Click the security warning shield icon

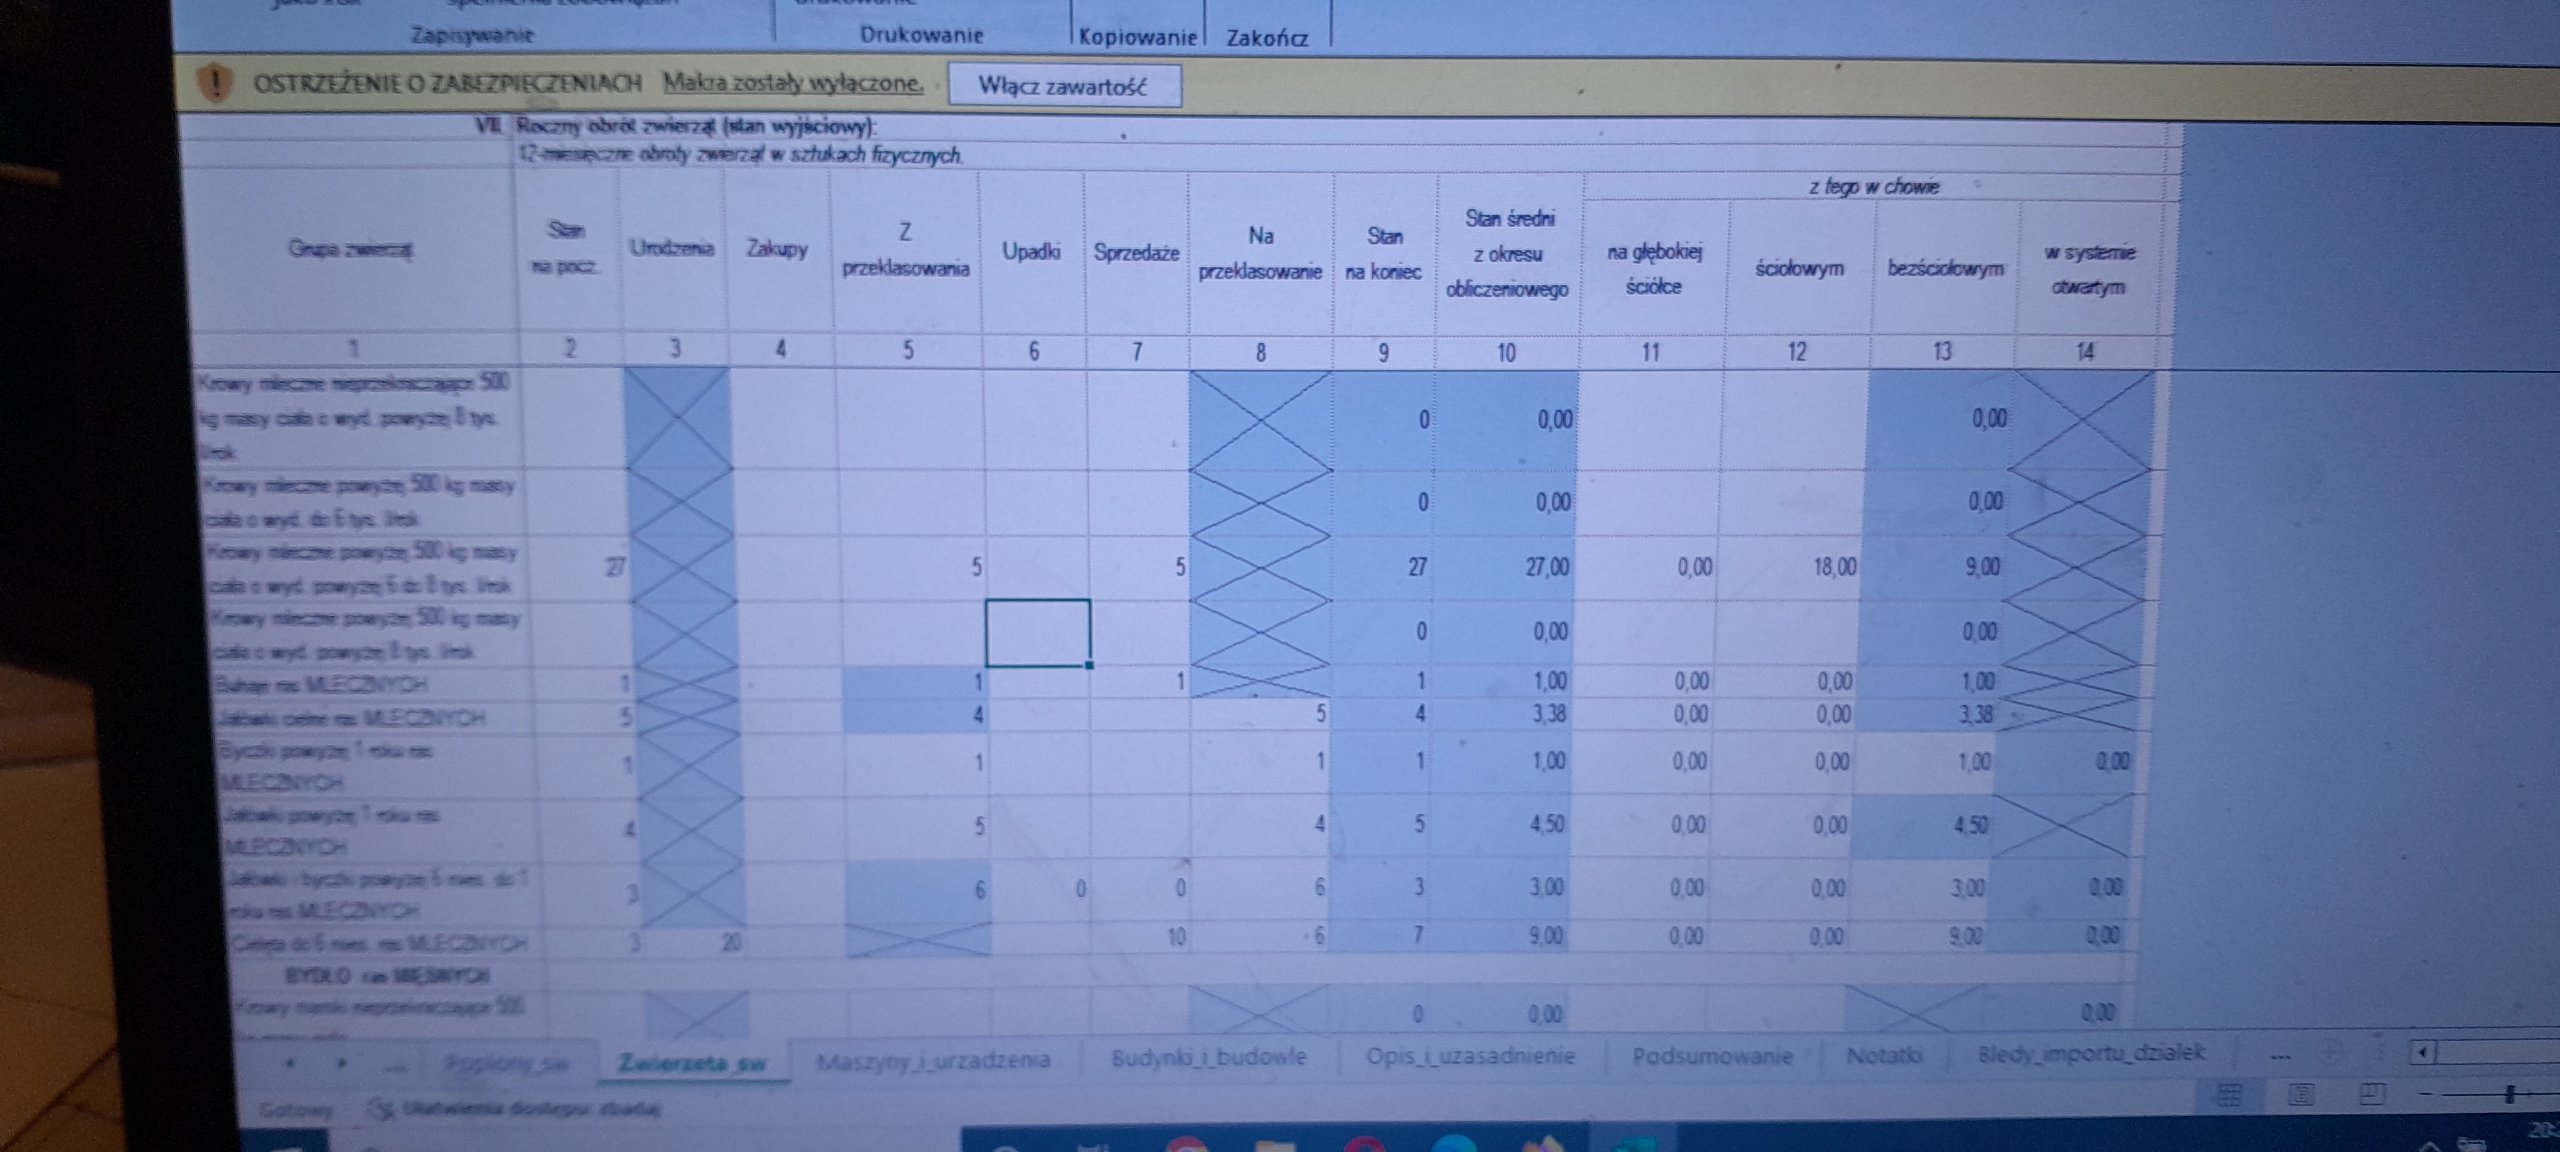216,83
